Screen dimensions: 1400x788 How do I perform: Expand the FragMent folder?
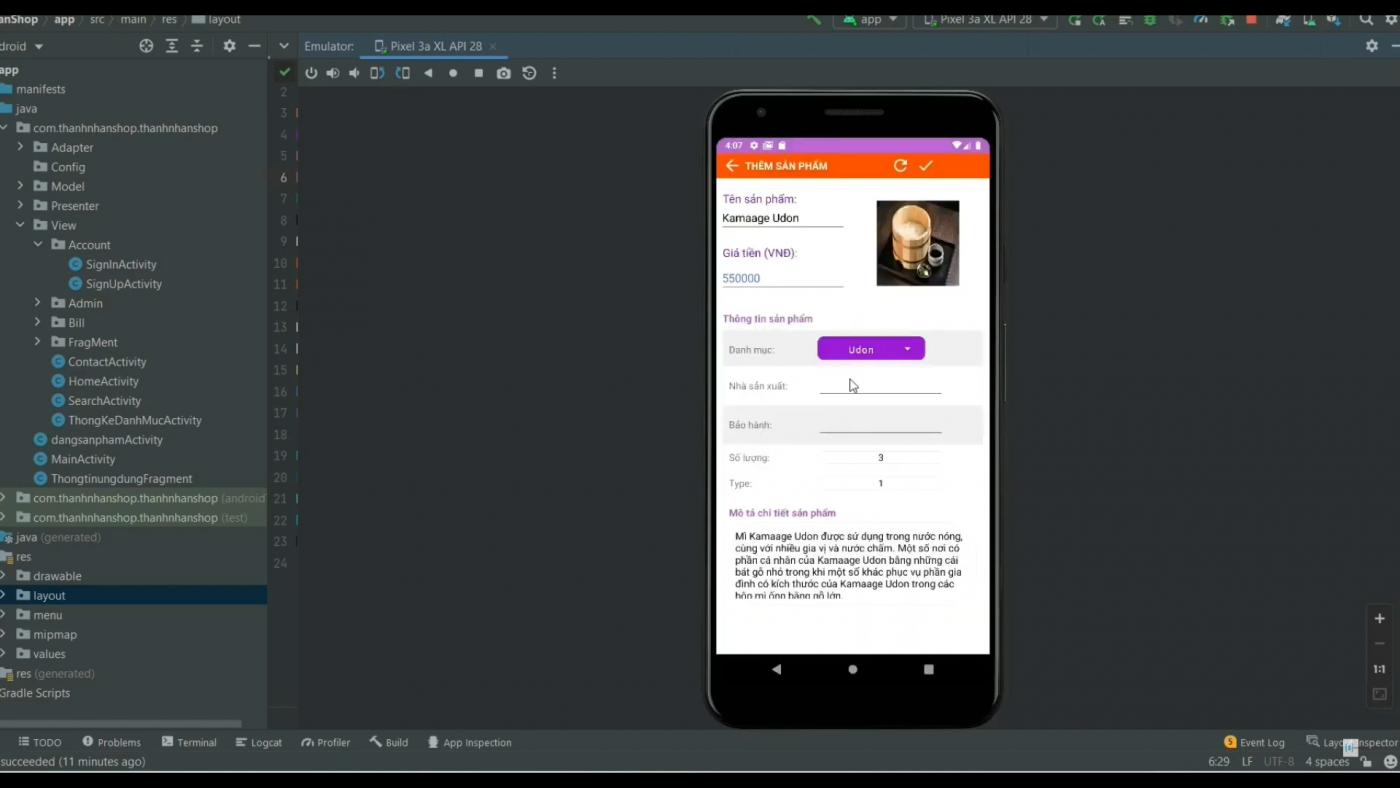click(x=38, y=342)
